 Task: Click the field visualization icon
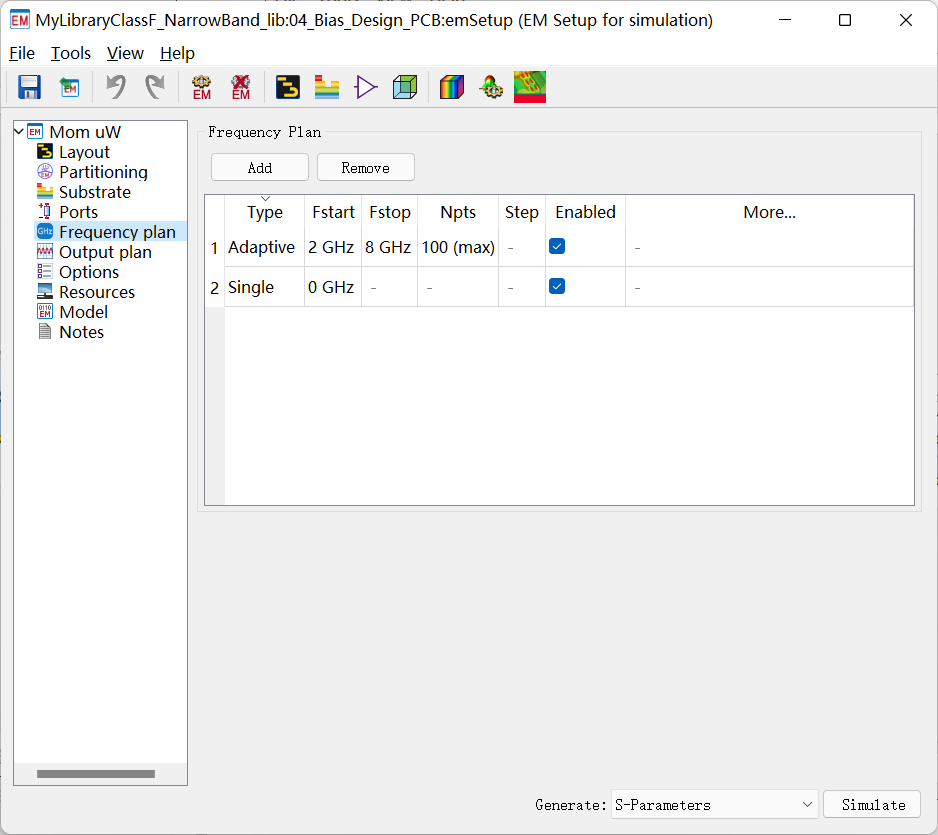tap(530, 87)
